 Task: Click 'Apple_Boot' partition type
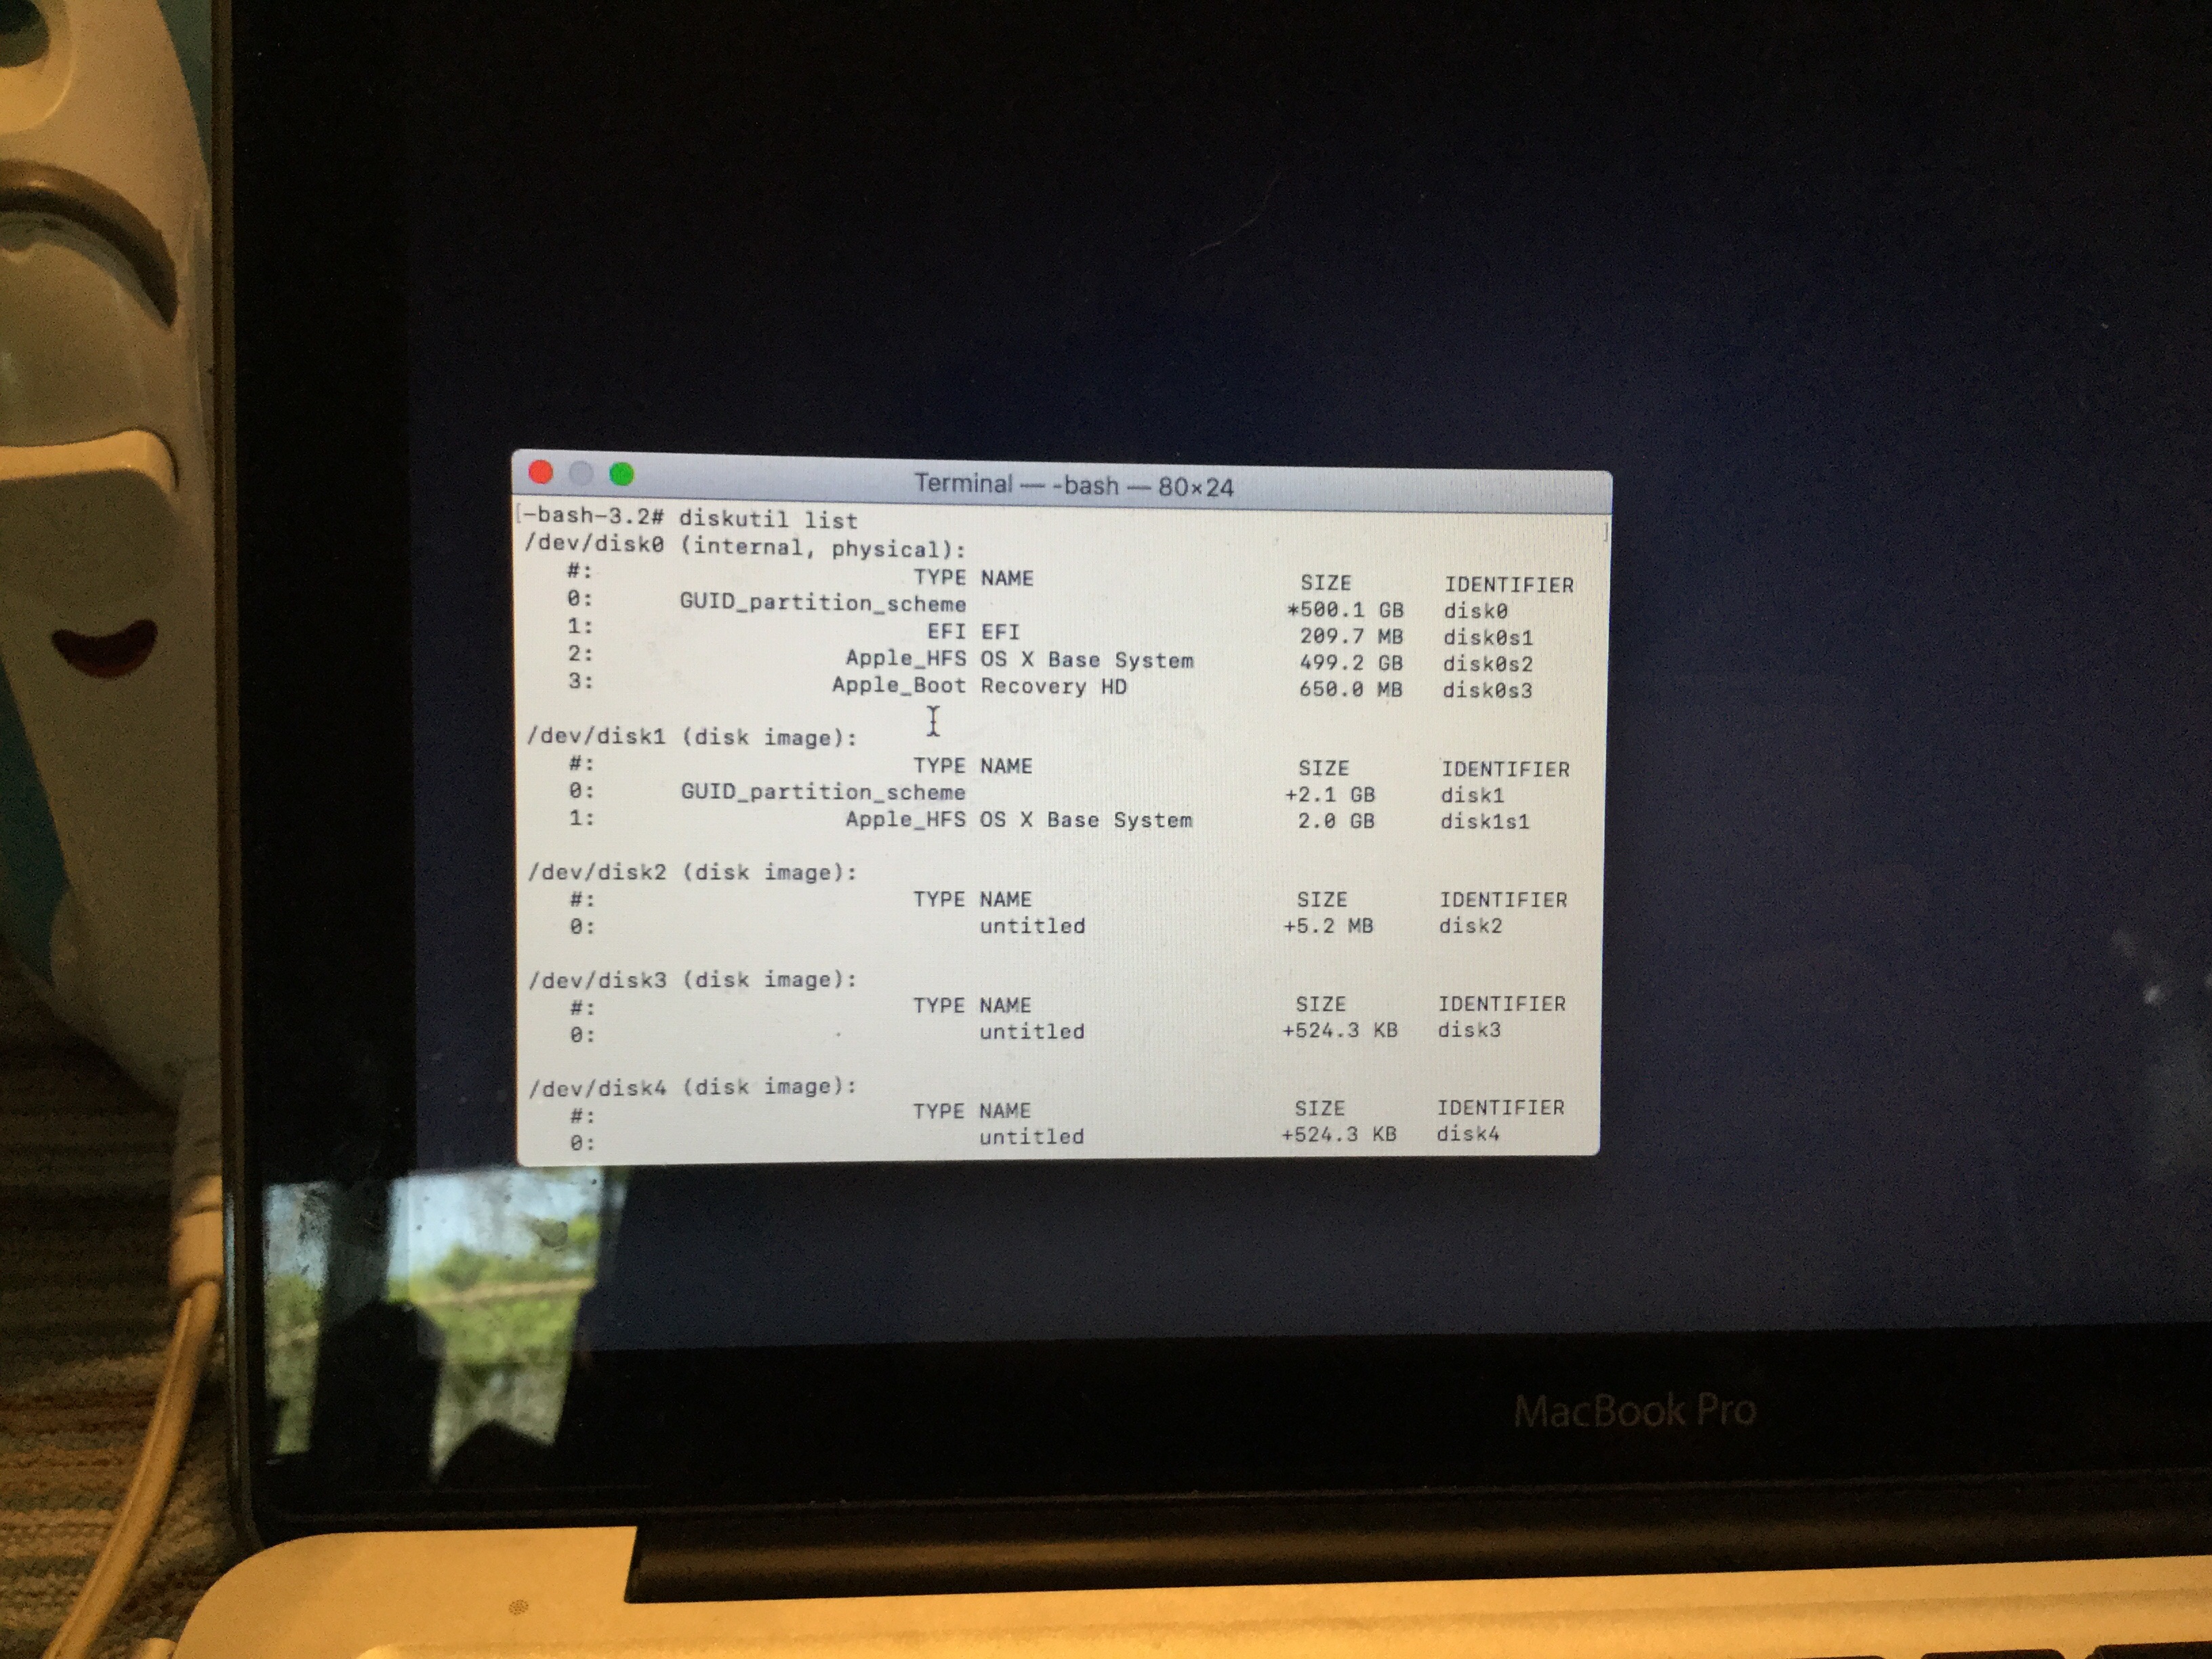click(899, 685)
